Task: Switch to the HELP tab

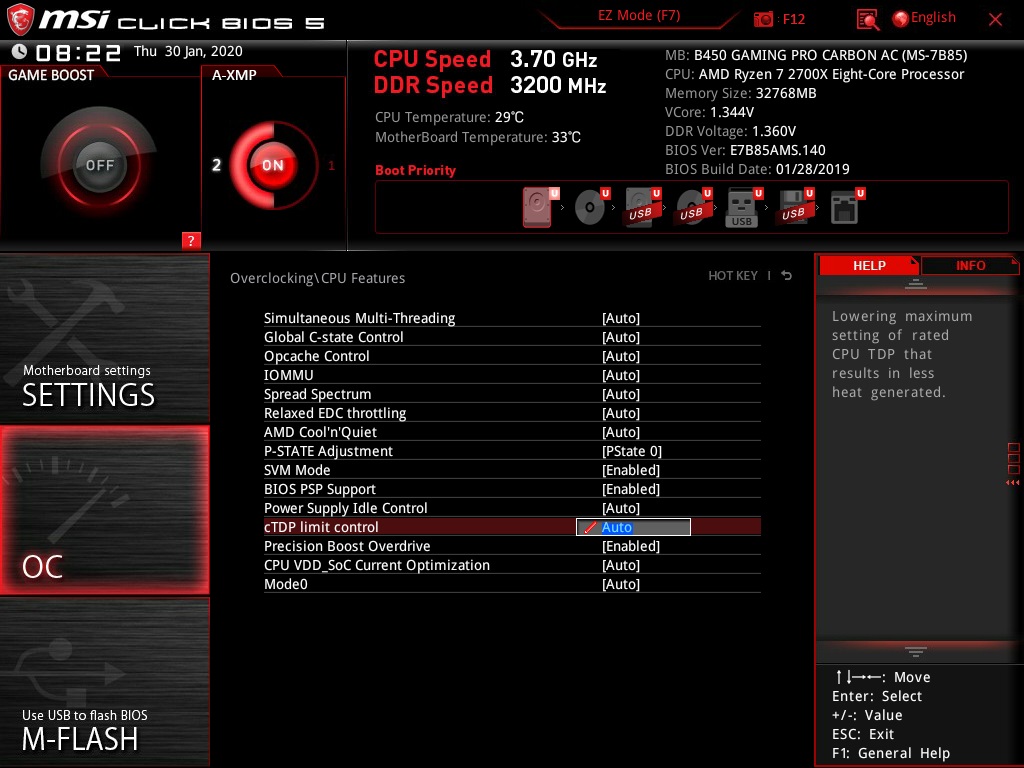Action: coord(869,265)
